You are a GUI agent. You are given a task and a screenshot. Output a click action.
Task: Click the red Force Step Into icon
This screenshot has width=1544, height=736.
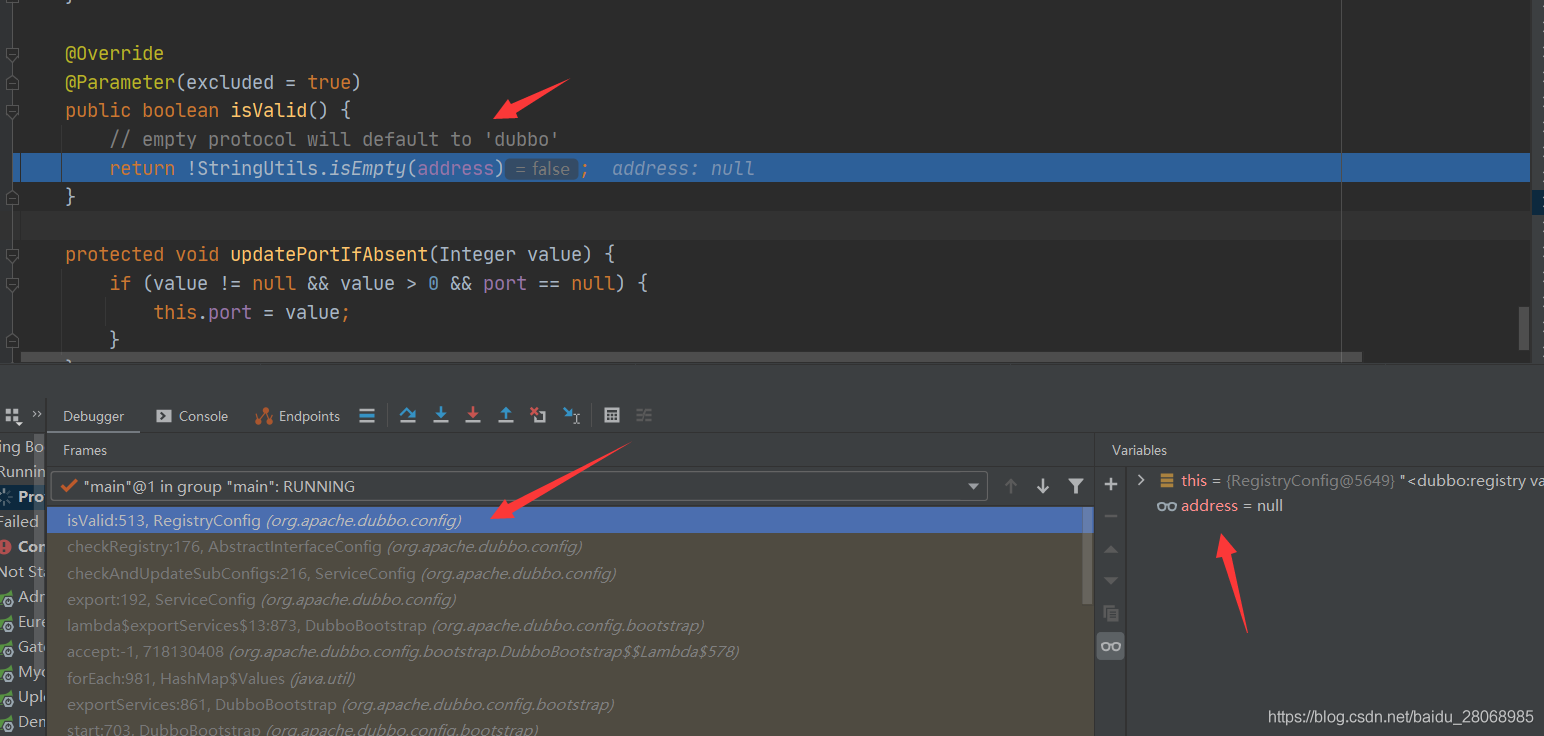[473, 415]
